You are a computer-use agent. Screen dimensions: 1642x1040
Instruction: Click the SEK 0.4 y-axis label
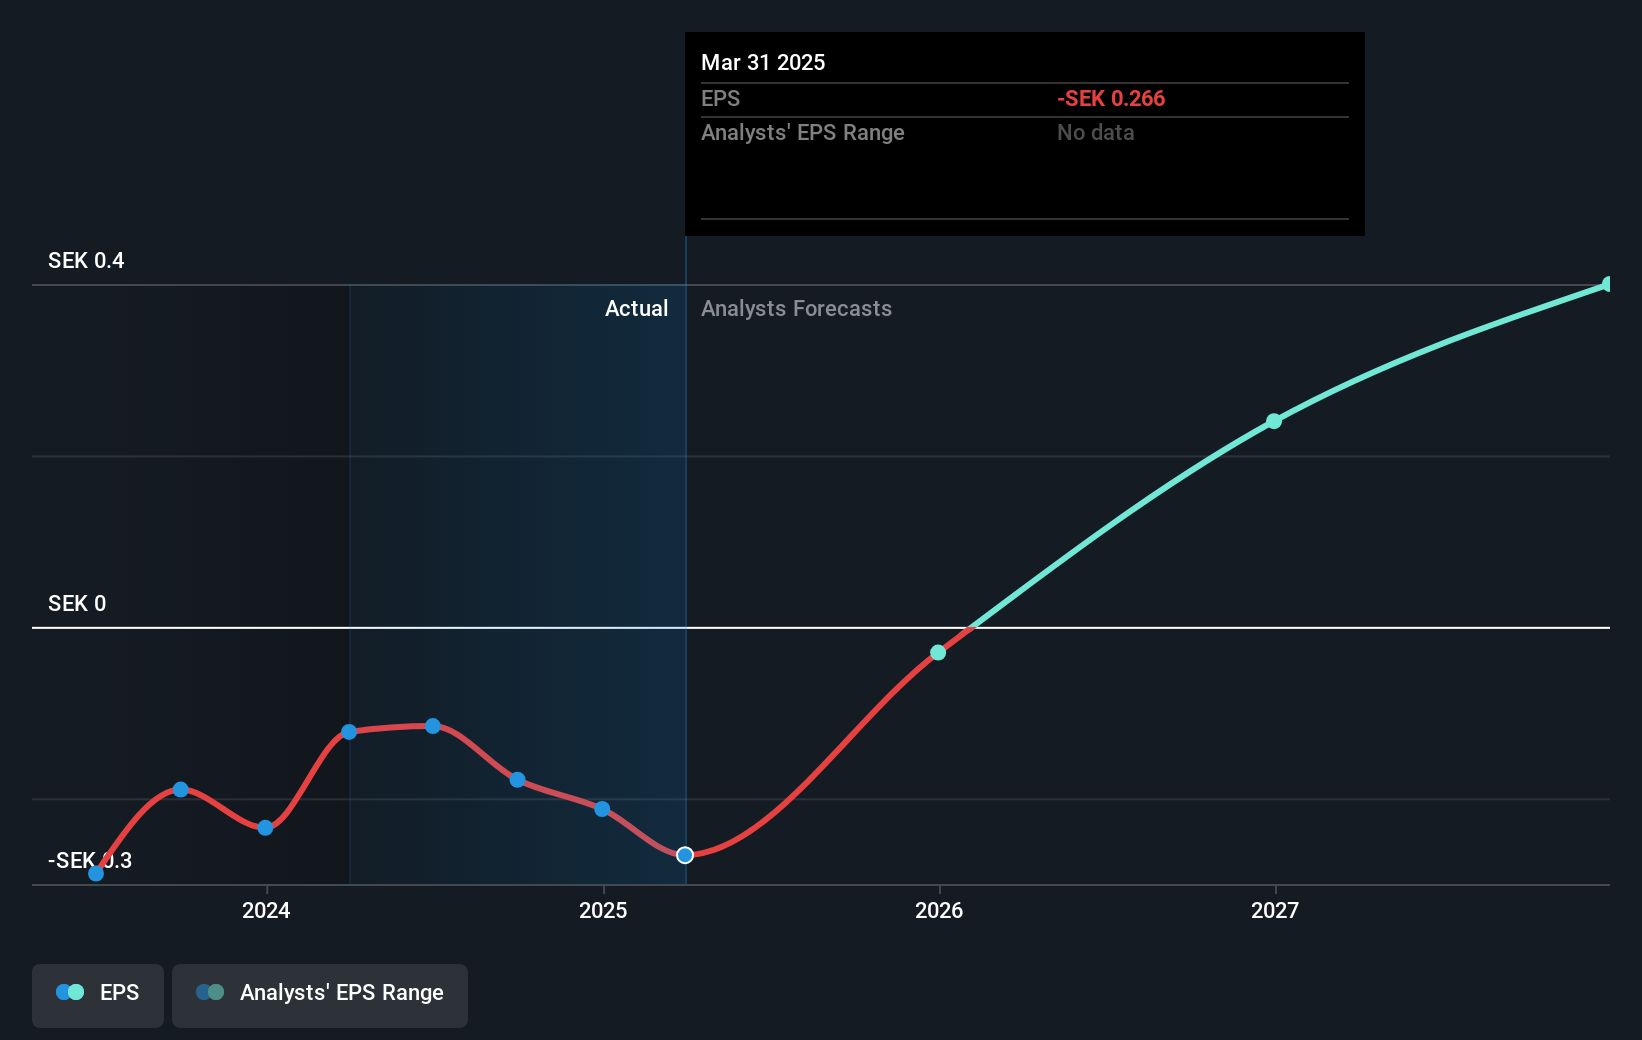coord(86,261)
